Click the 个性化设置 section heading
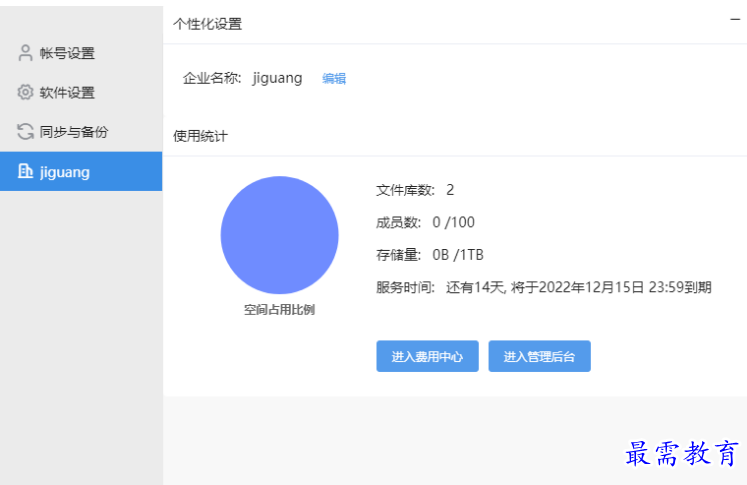Viewport: 747px width, 485px height. (x=208, y=24)
